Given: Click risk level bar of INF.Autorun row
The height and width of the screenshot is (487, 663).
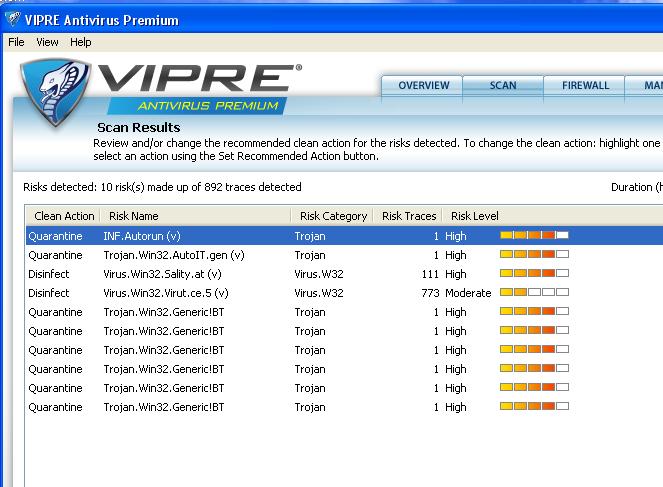Looking at the screenshot, I should (534, 235).
